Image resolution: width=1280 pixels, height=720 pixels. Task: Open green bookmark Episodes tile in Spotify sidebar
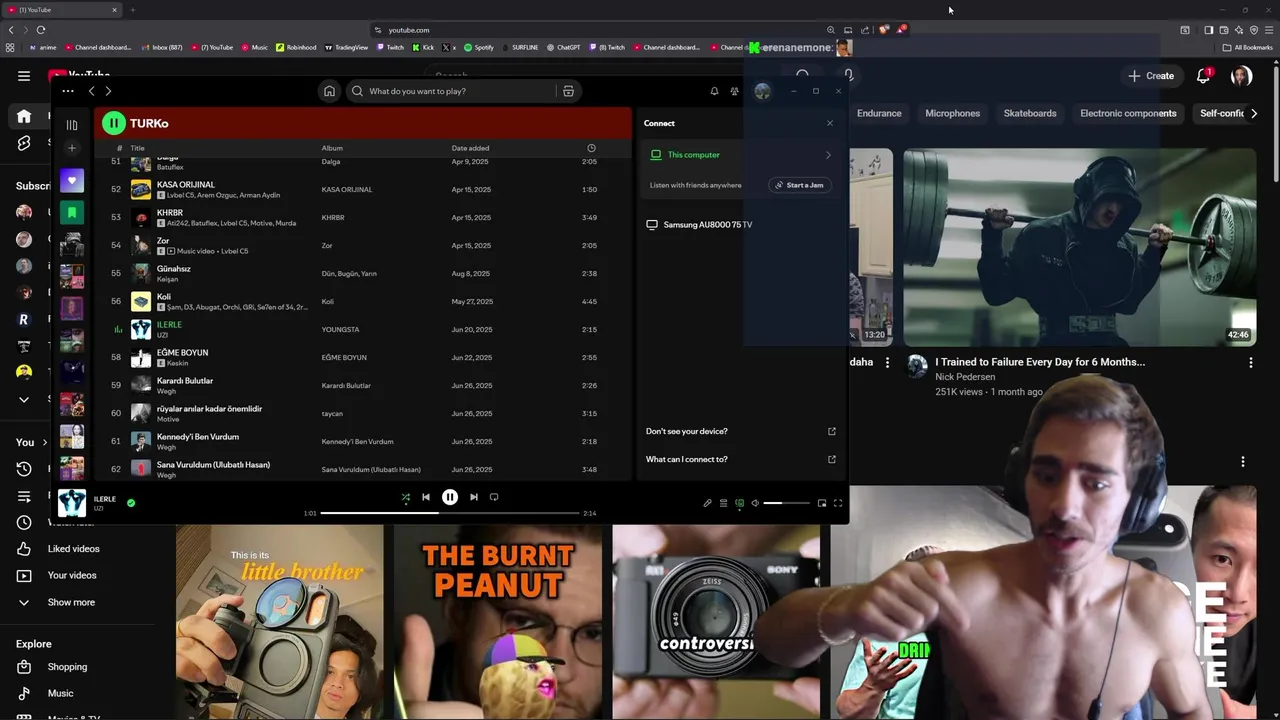(x=72, y=212)
